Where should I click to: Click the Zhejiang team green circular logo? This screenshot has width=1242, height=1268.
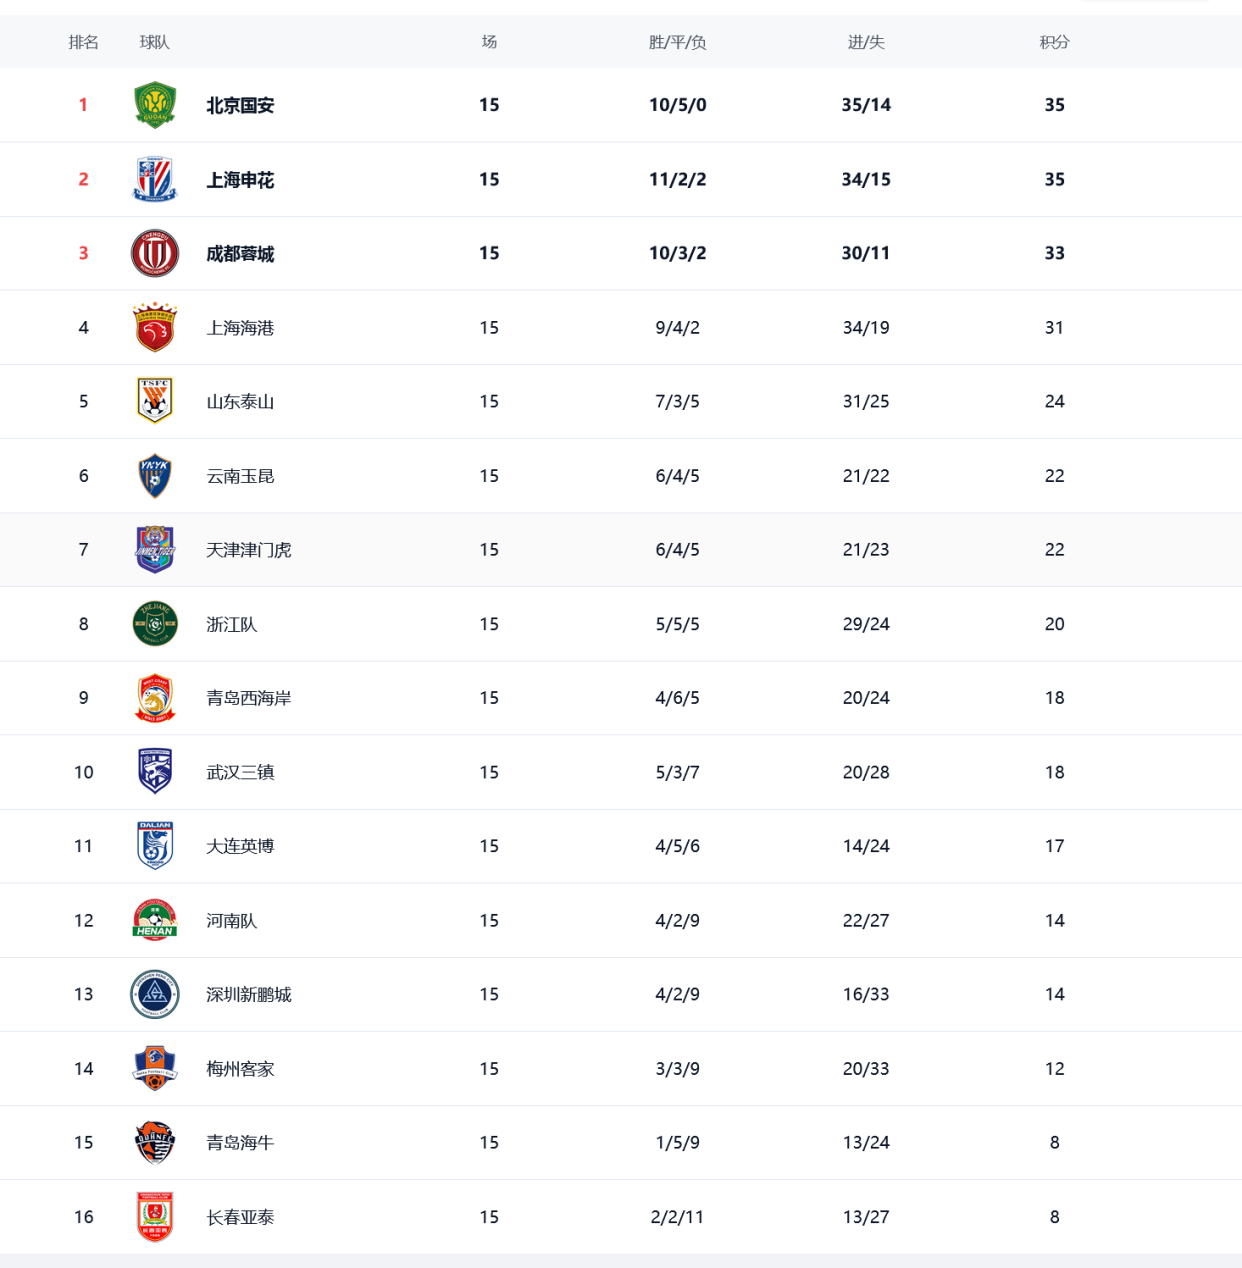pos(155,624)
